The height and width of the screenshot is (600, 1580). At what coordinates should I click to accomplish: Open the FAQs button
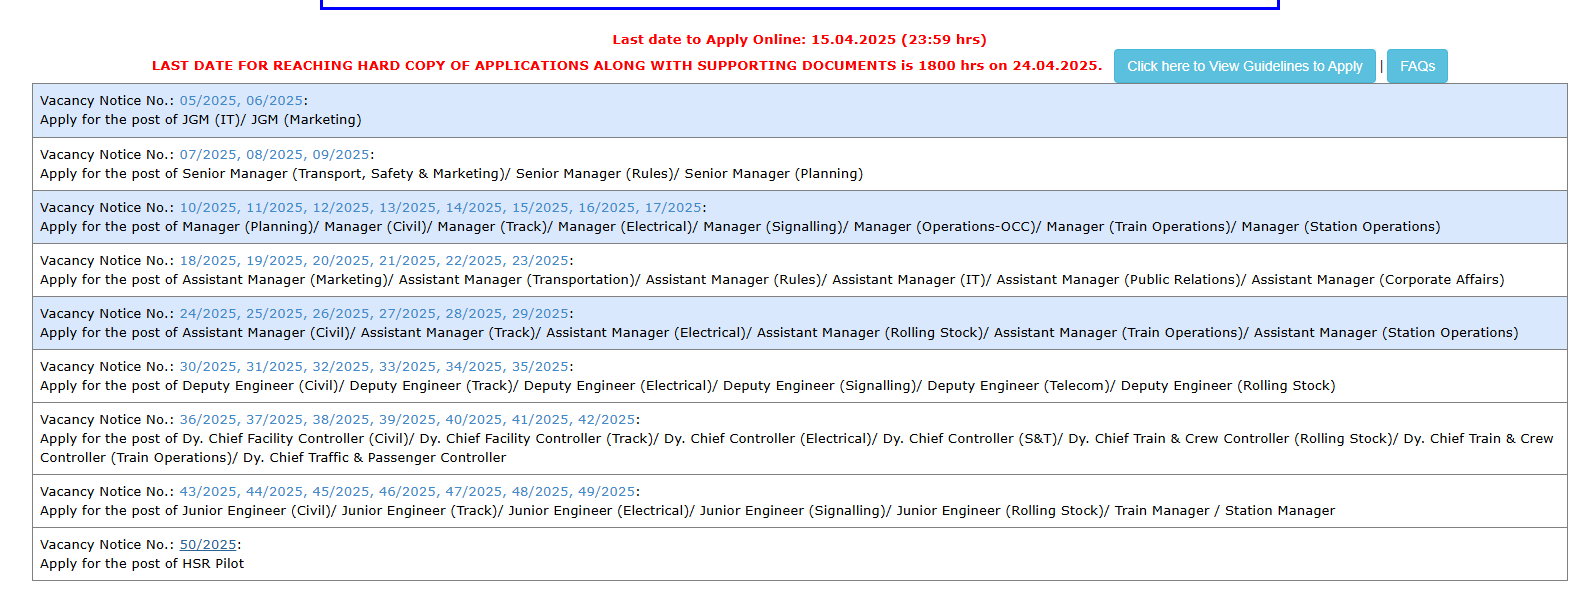pos(1416,66)
